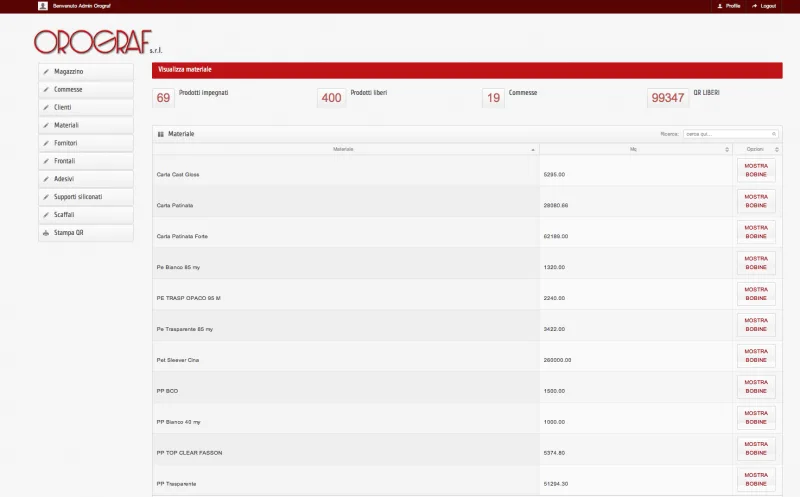Open the Profile link in top bar
Viewport: 800px width, 497px height.
729,6
